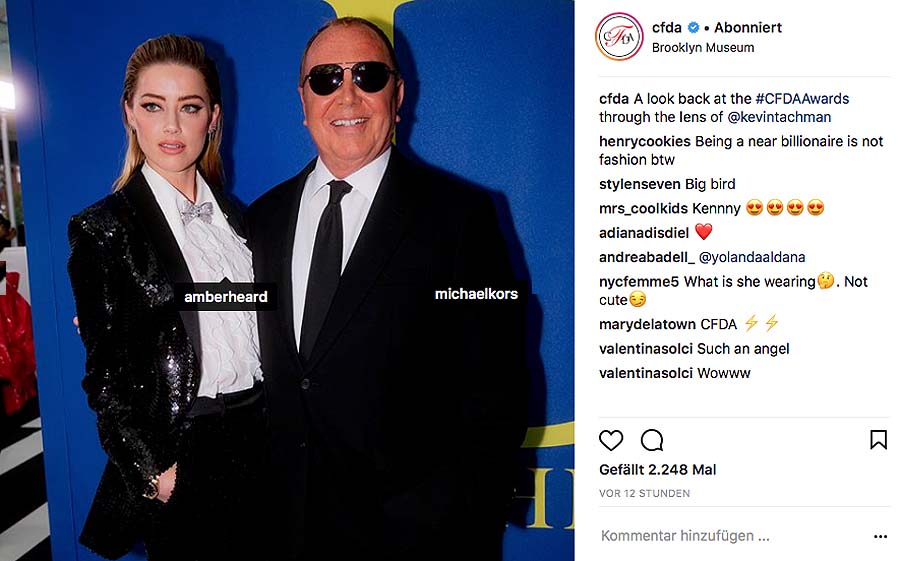View the Gefällt 2.248 Mal likes list
Image resolution: width=900 pixels, height=561 pixels.
coord(657,470)
